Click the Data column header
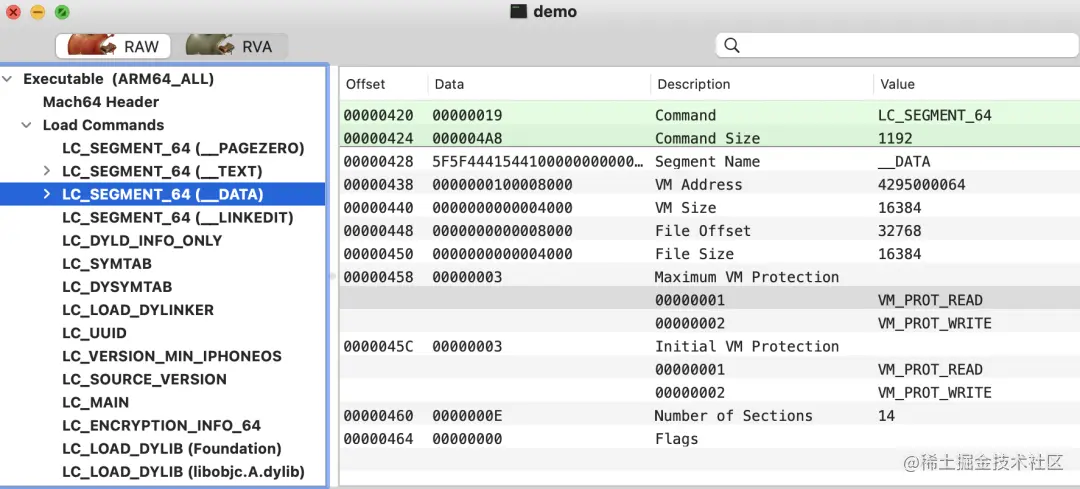The height and width of the screenshot is (489, 1080). (449, 84)
